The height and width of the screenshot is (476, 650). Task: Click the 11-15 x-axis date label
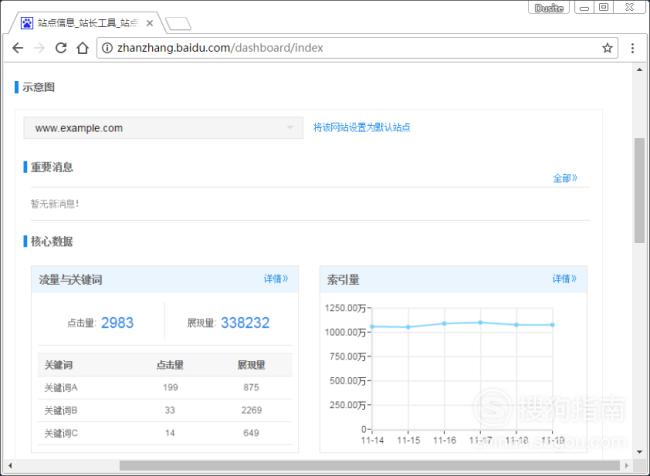[408, 440]
